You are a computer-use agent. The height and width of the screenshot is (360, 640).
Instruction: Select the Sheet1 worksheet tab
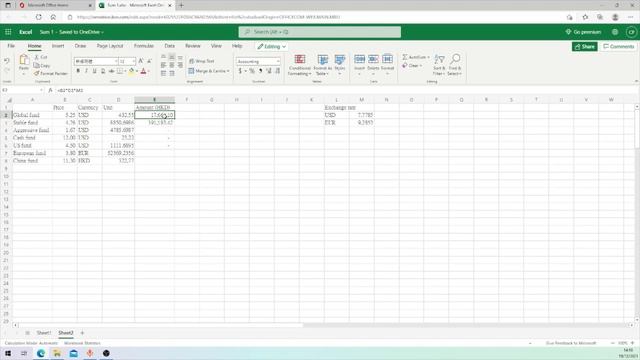click(x=44, y=333)
